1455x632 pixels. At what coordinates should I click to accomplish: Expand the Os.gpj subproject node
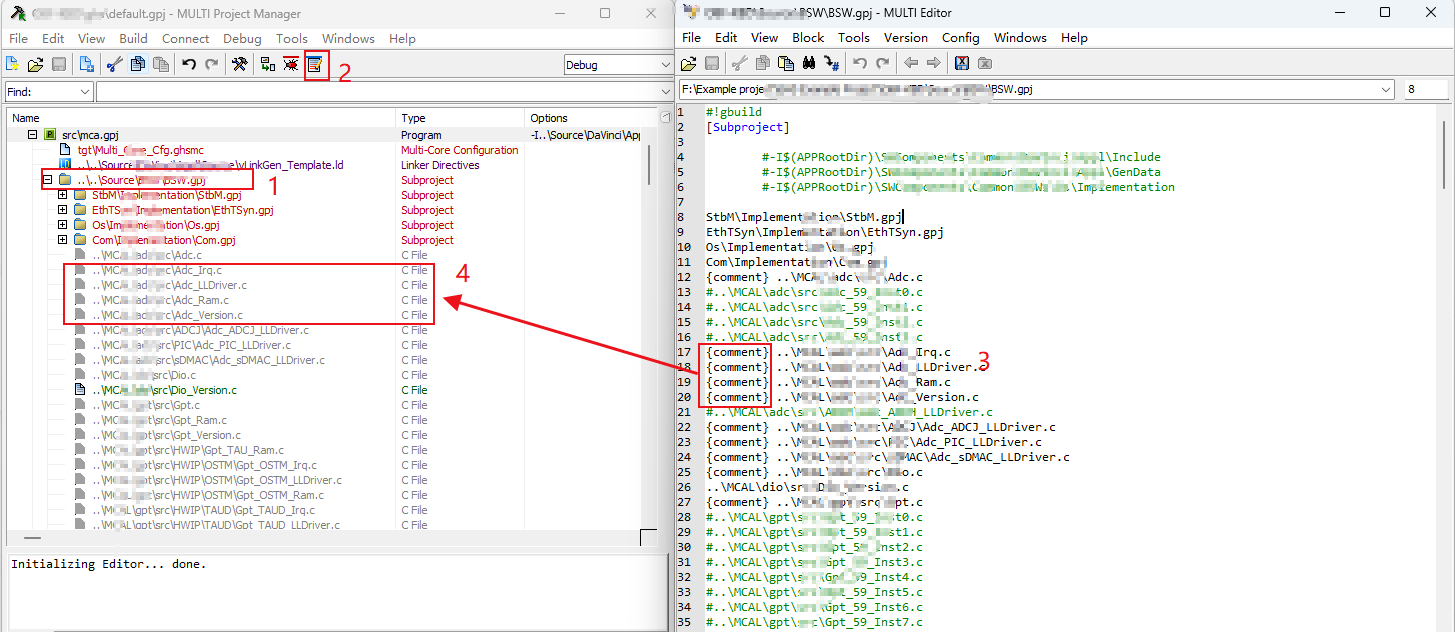coord(63,225)
